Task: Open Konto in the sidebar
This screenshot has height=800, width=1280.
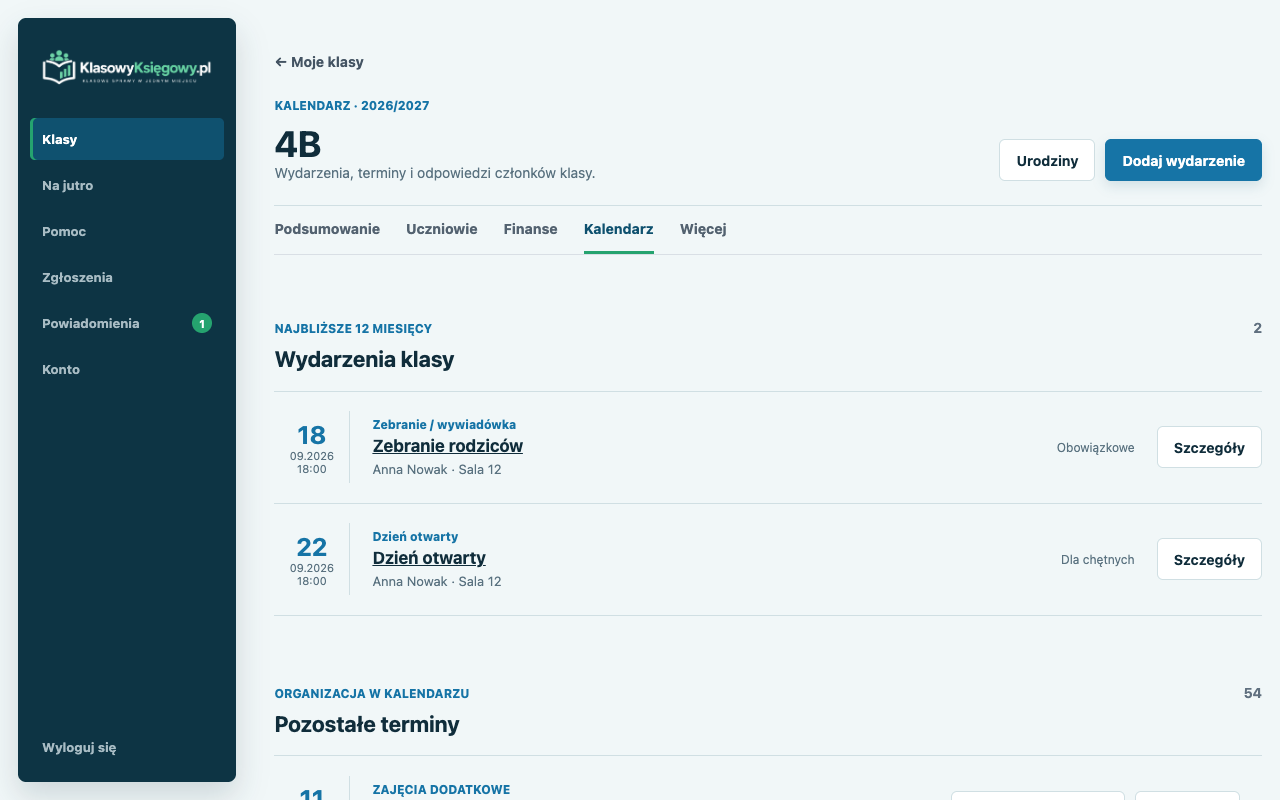Action: click(x=127, y=369)
